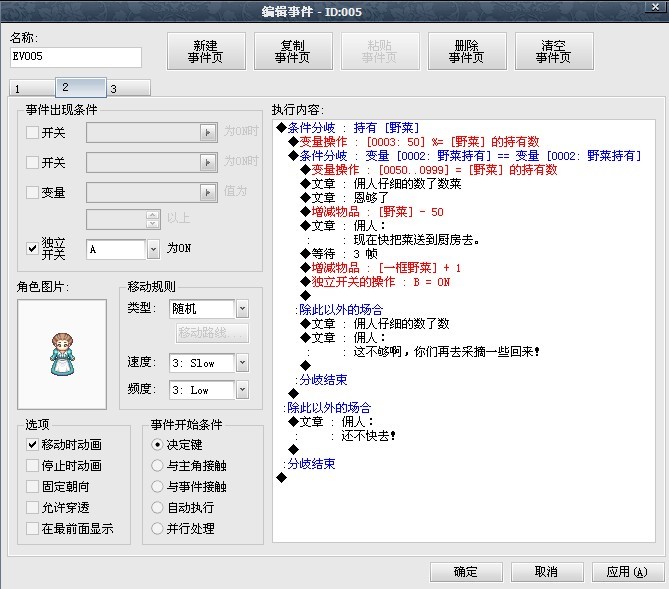Viewport: 669px width, 589px height.
Task: Select the 并行处理 trigger option
Action: point(157,528)
